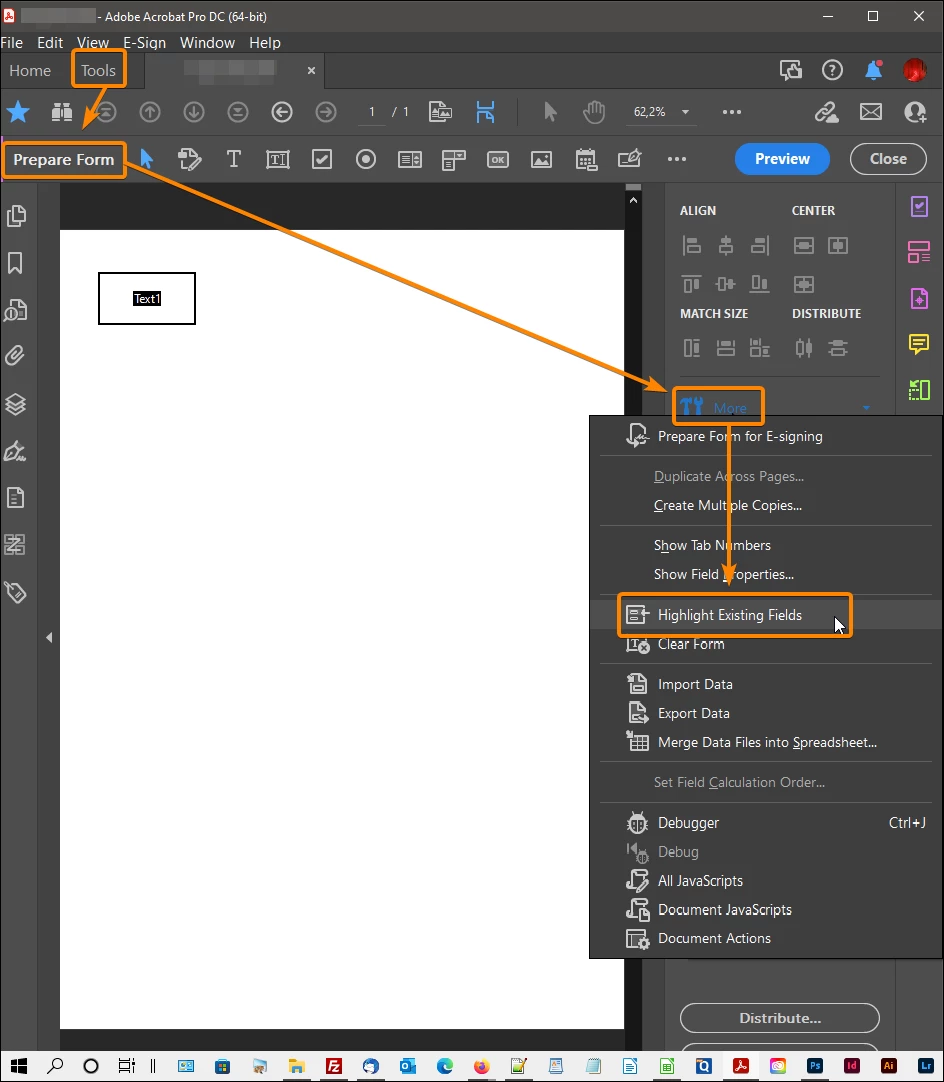Add a radio button field
This screenshot has width=944, height=1082.
tap(366, 159)
